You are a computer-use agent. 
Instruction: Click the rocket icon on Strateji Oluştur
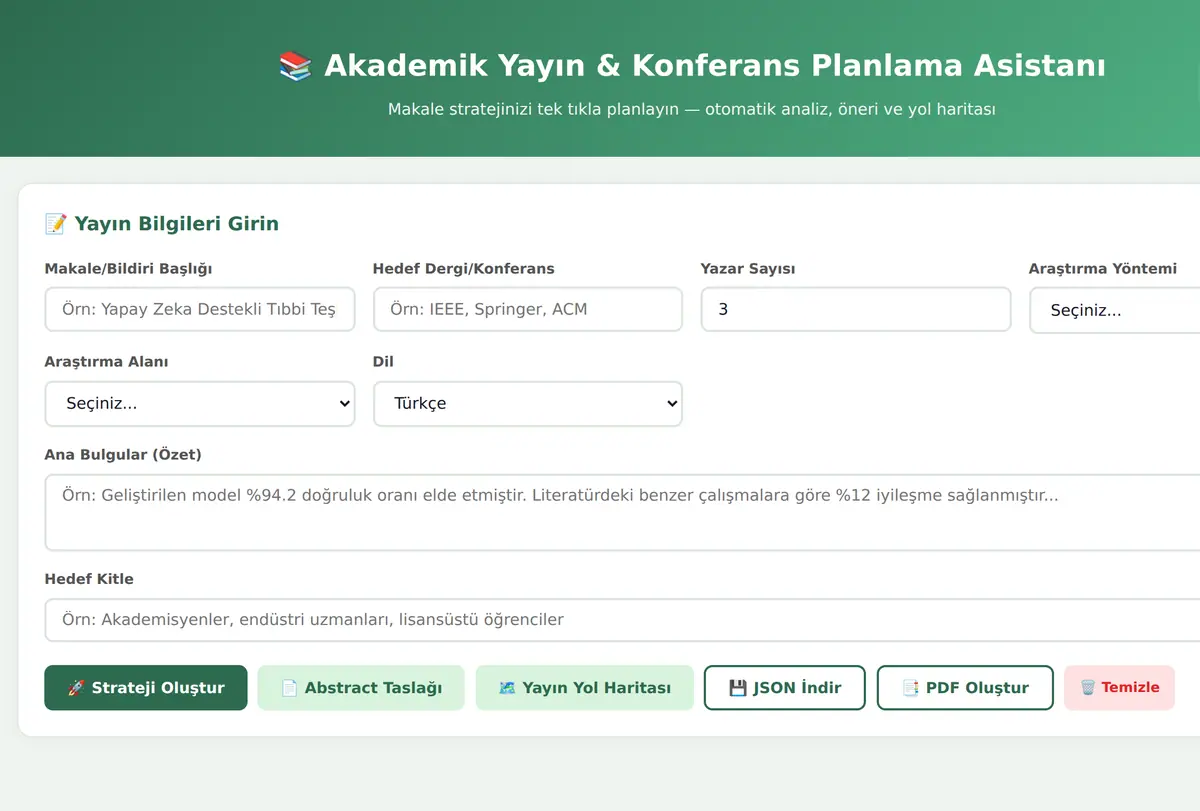76,688
